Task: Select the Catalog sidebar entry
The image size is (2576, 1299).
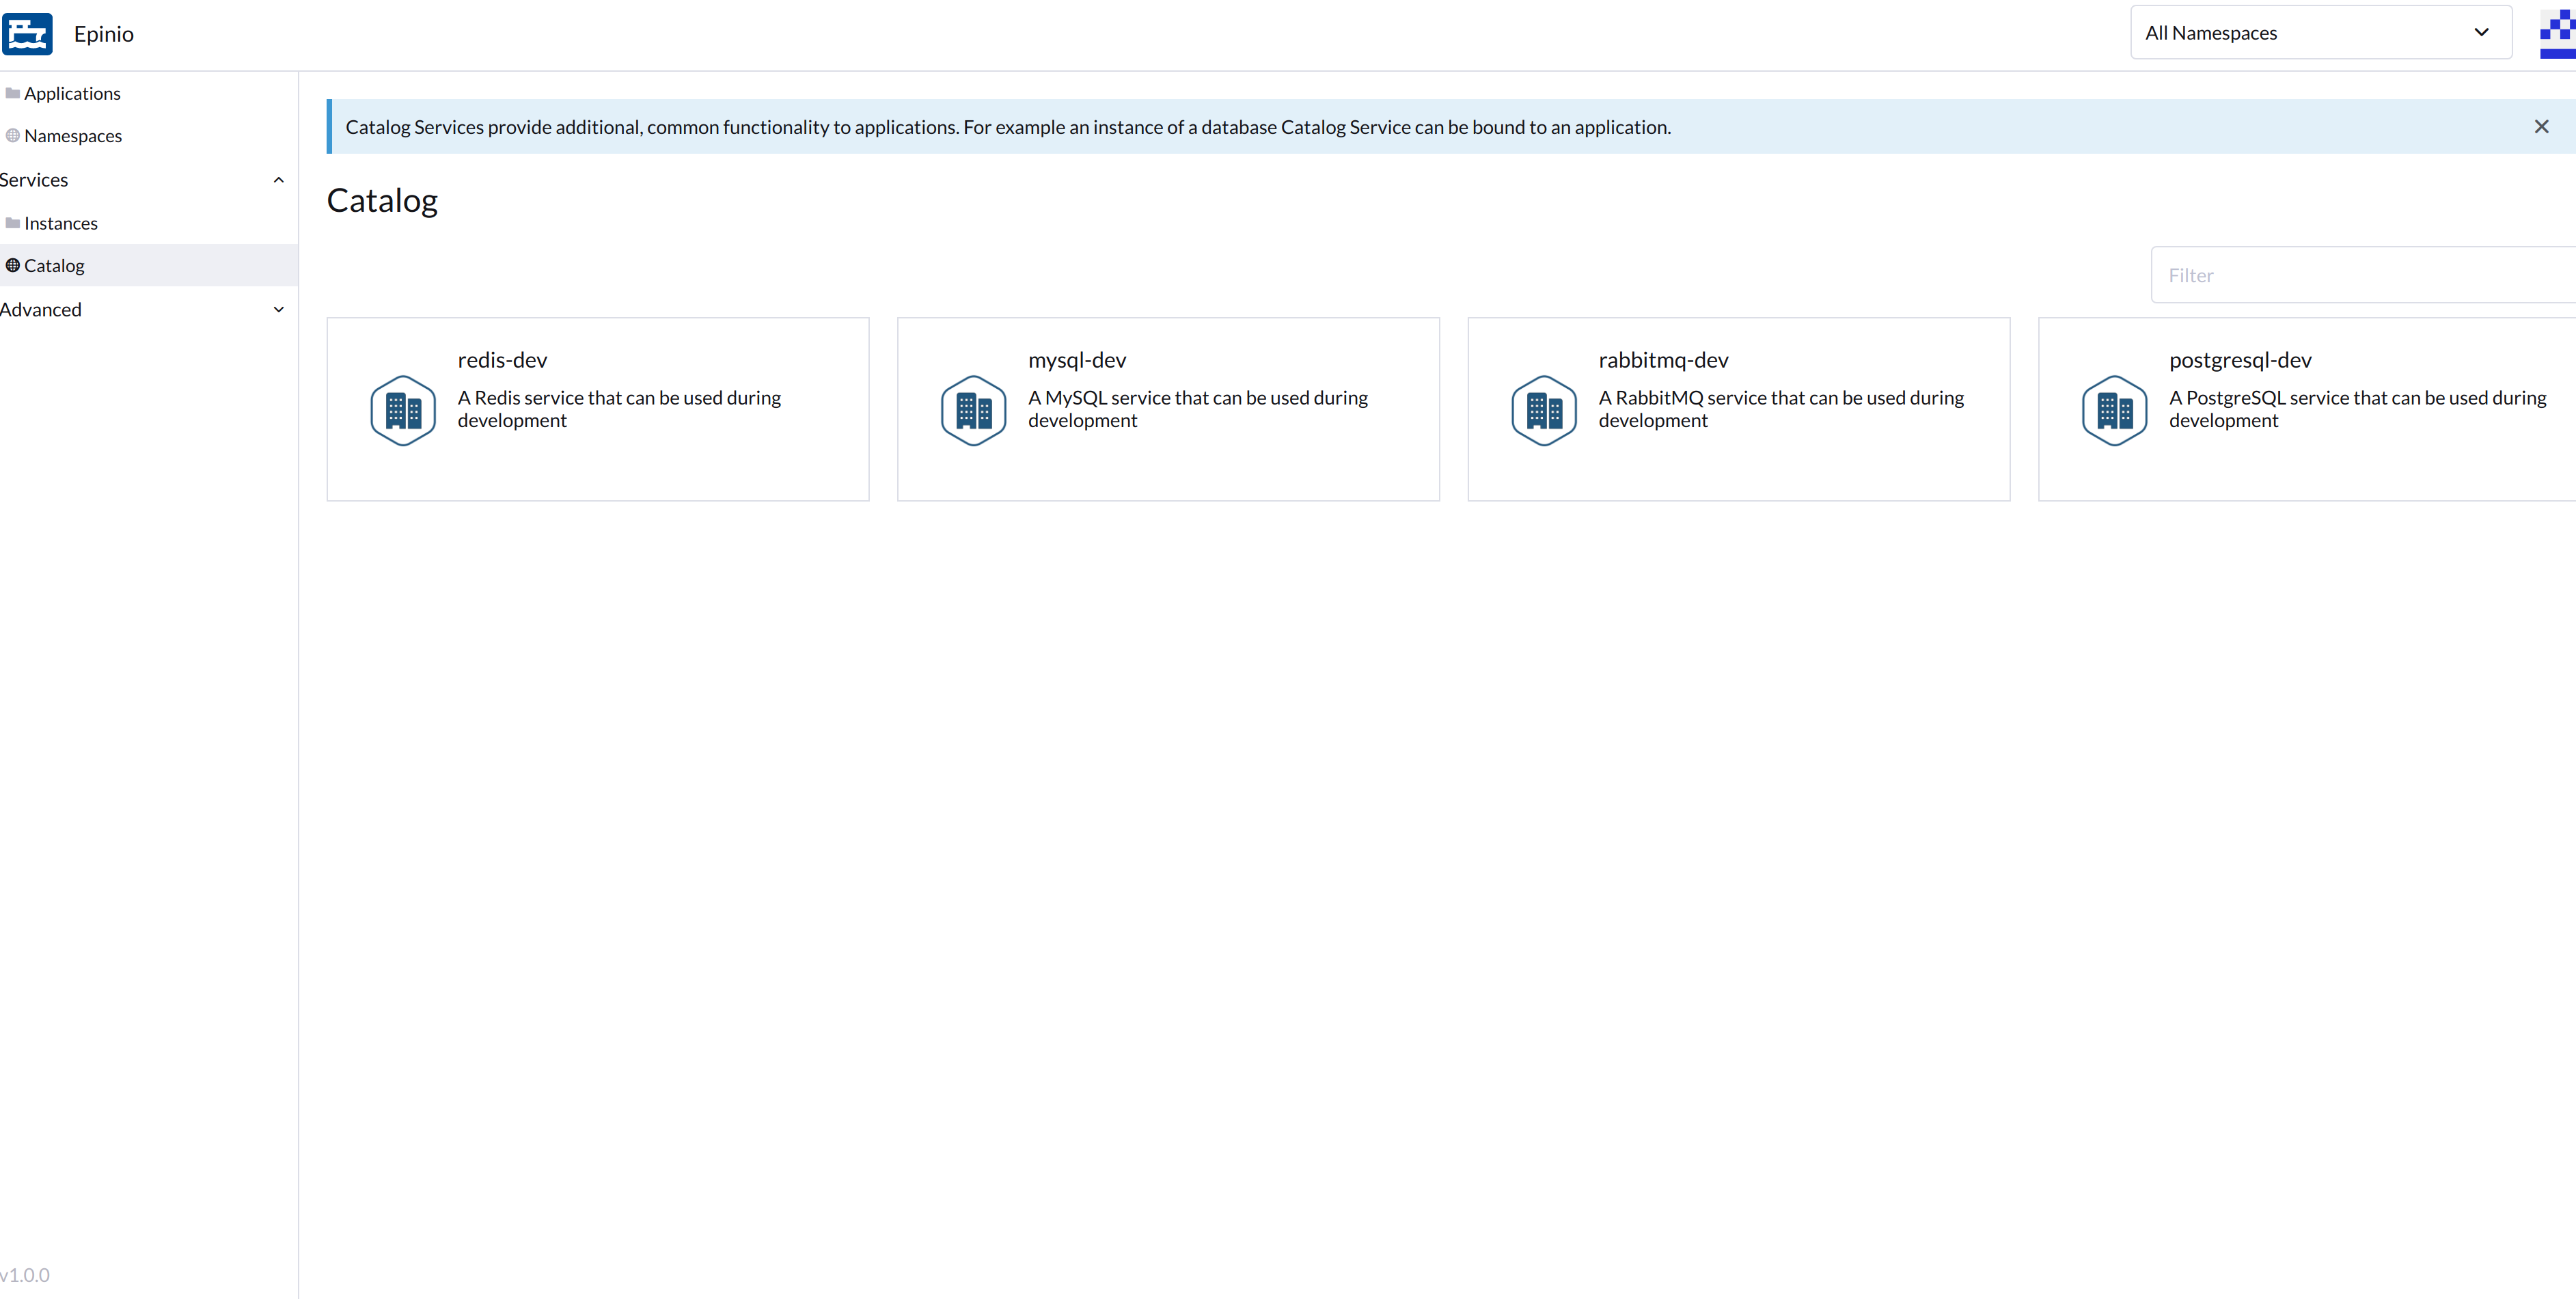Action: click(x=54, y=265)
